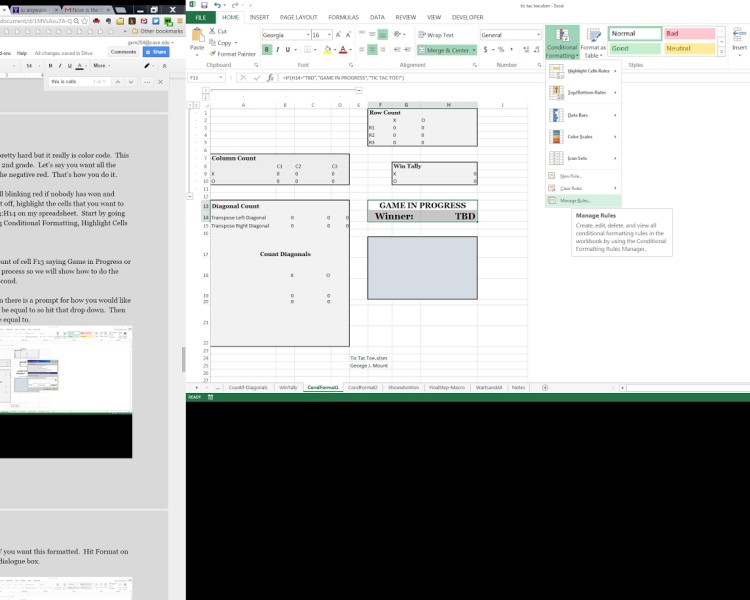Viewport: 750px width, 600px height.
Task: Click the Insert Function fx icon
Action: (270, 77)
